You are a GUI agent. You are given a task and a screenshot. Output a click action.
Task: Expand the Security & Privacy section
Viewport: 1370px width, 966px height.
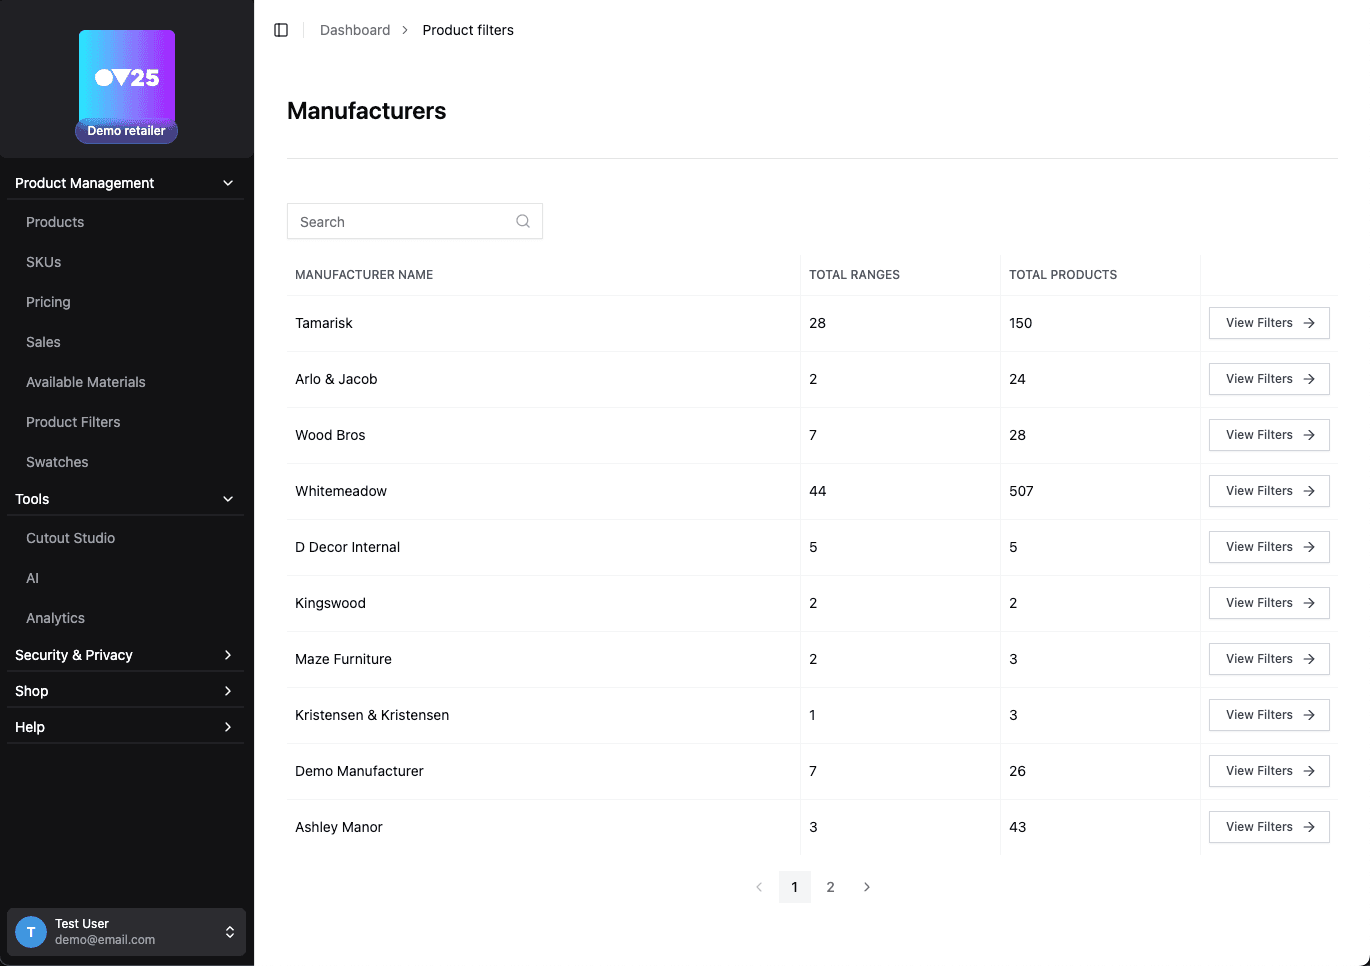pos(227,655)
